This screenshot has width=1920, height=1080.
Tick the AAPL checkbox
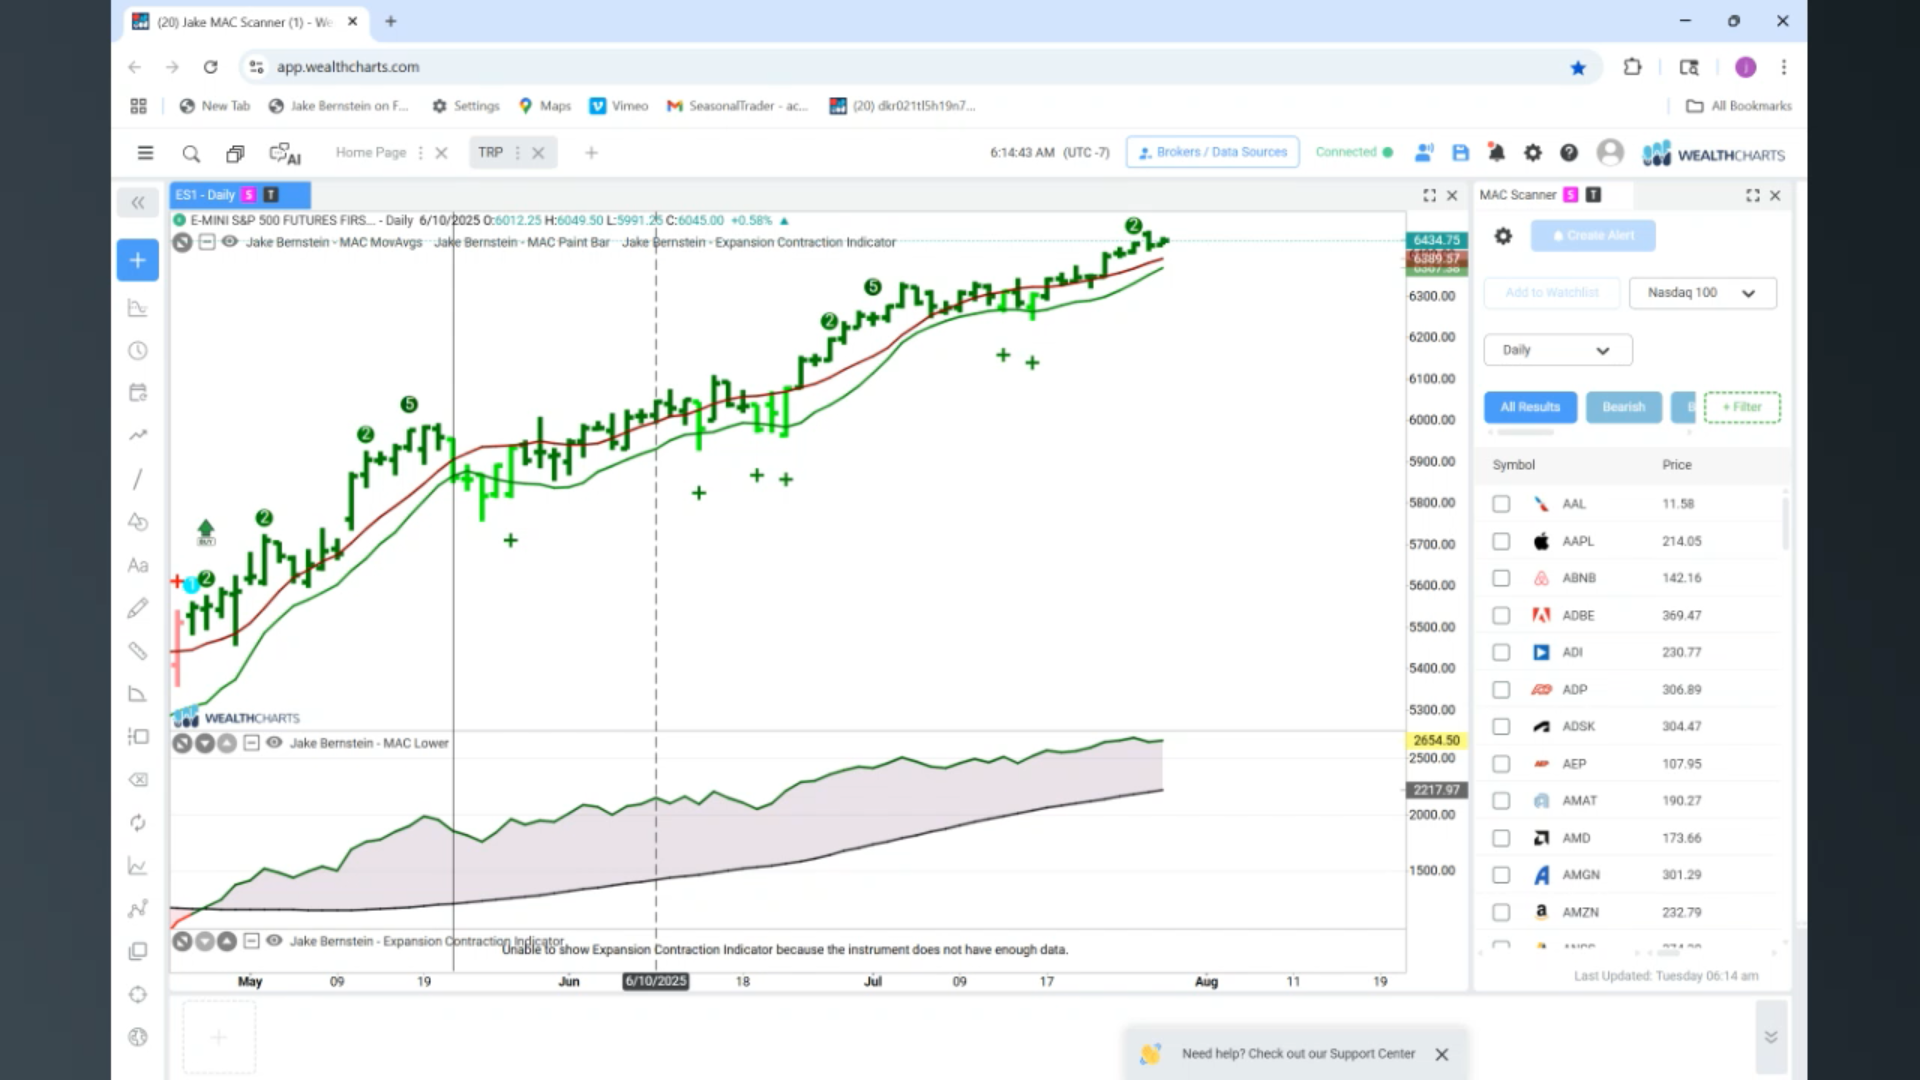pos(1501,541)
